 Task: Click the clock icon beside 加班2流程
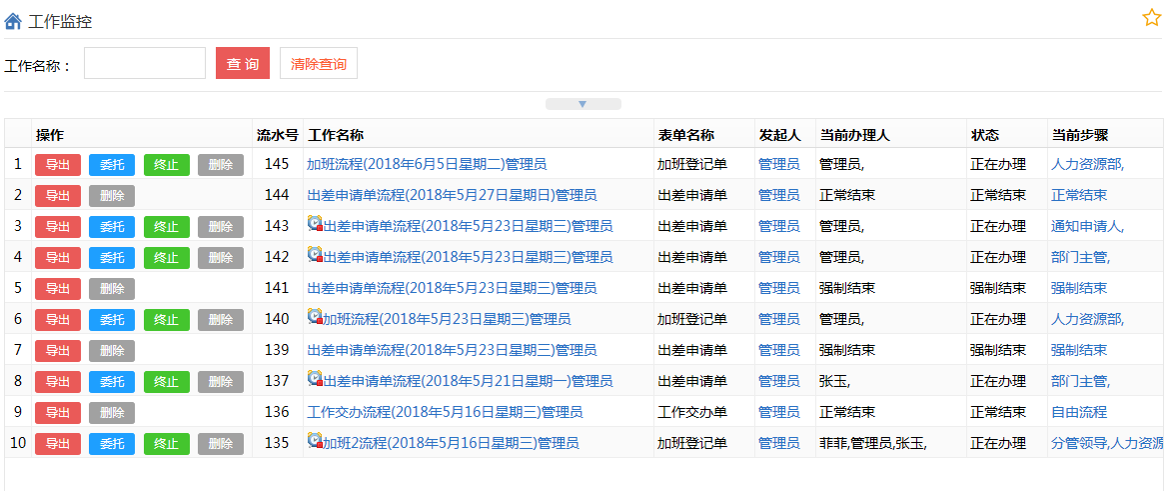click(x=315, y=442)
